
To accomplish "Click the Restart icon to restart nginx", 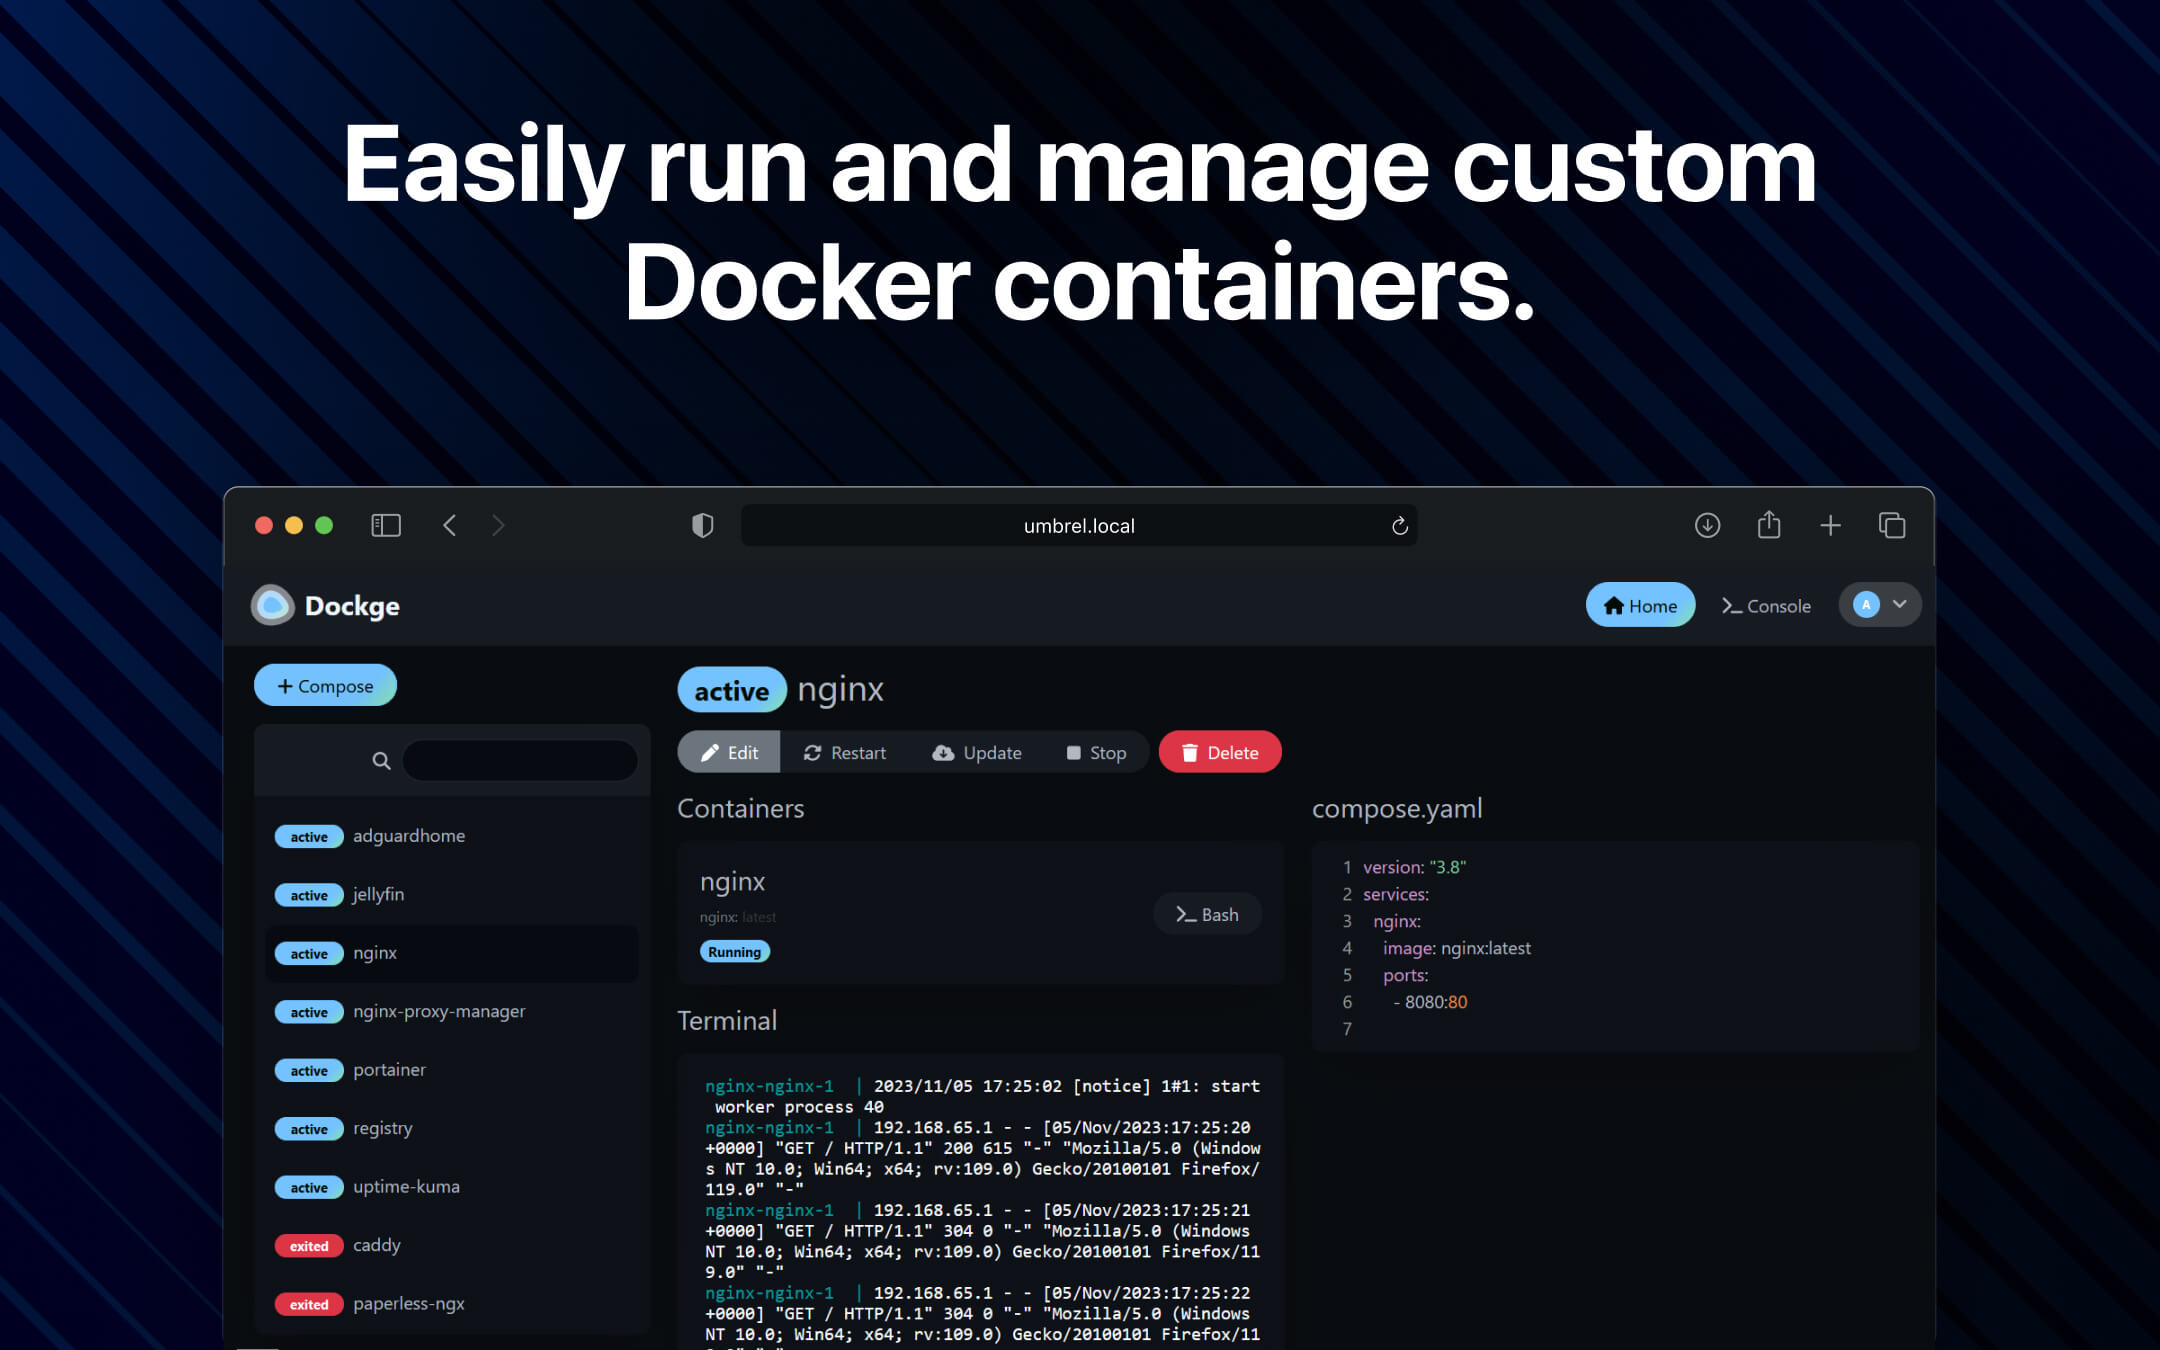I will pos(813,752).
